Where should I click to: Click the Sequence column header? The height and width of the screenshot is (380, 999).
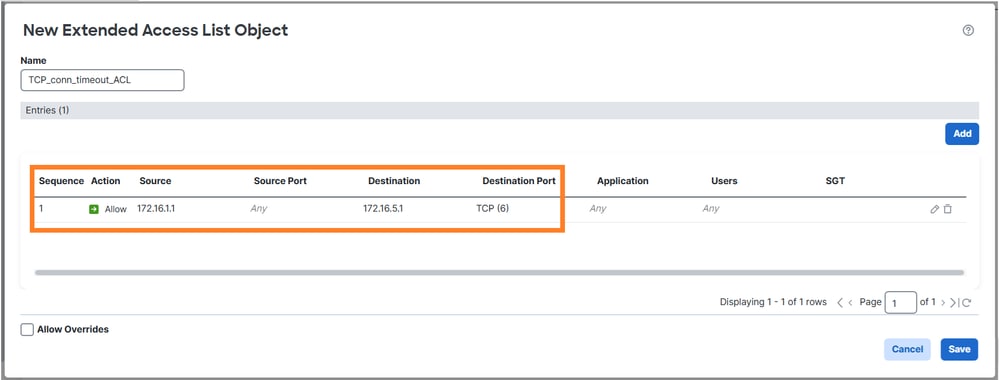coord(61,181)
